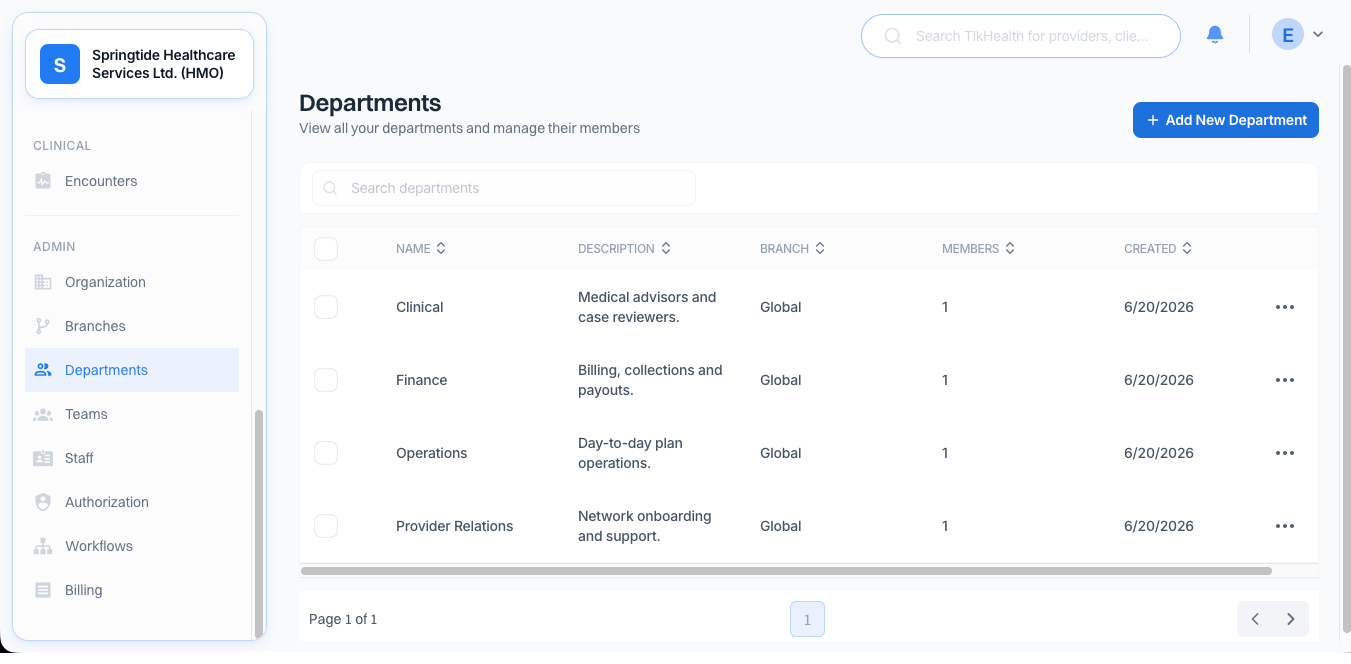Focus the Search departments field
1351x664 pixels.
(x=504, y=188)
